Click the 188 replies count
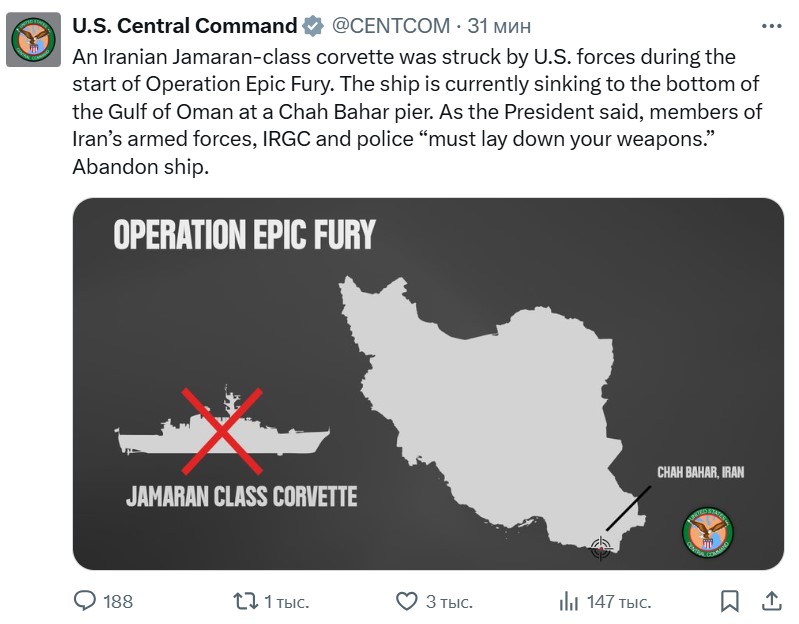799x624 pixels. [118, 601]
